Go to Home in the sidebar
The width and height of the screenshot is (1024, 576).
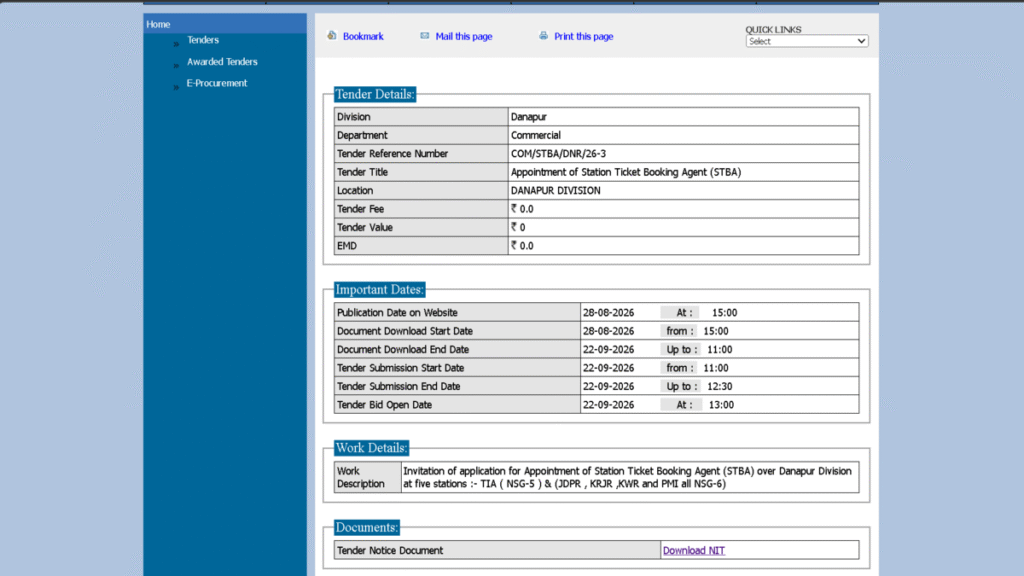pyautogui.click(x=158, y=24)
